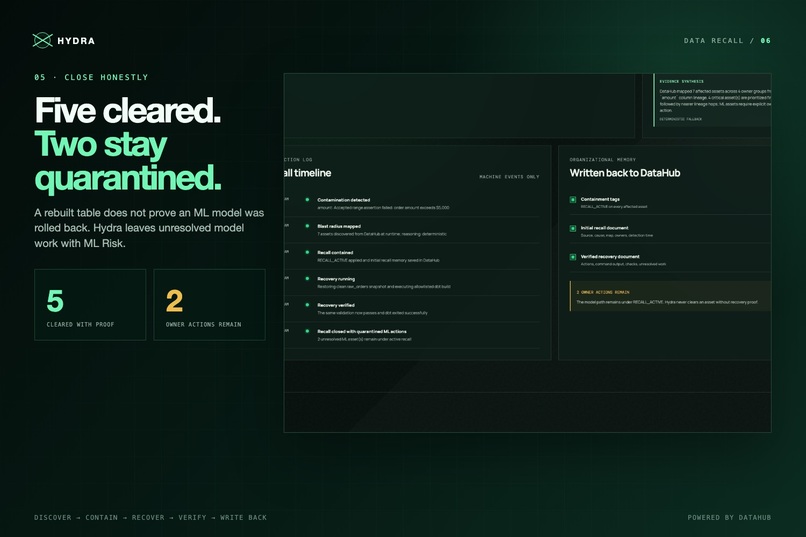Click the 5 Cleared With Proof stat card
Screen dimensions: 806x537
click(90, 305)
